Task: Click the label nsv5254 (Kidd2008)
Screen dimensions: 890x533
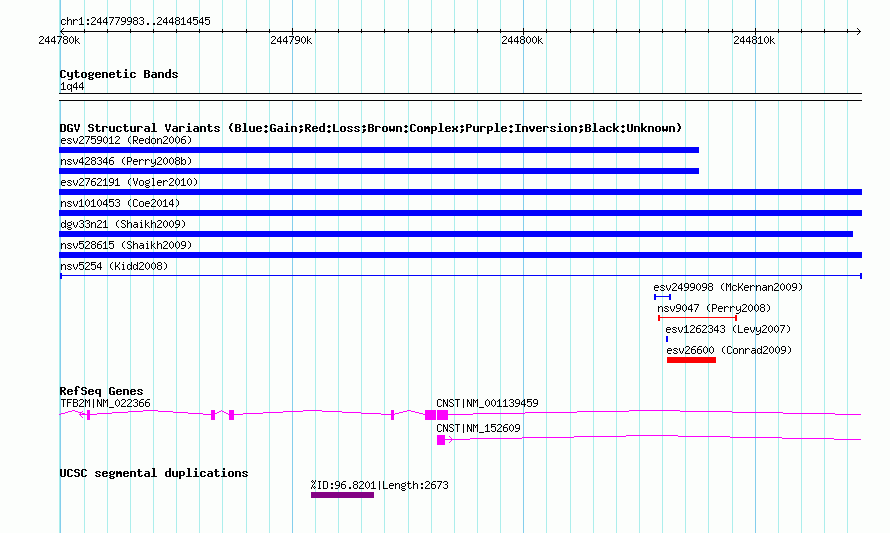Action: (114, 266)
